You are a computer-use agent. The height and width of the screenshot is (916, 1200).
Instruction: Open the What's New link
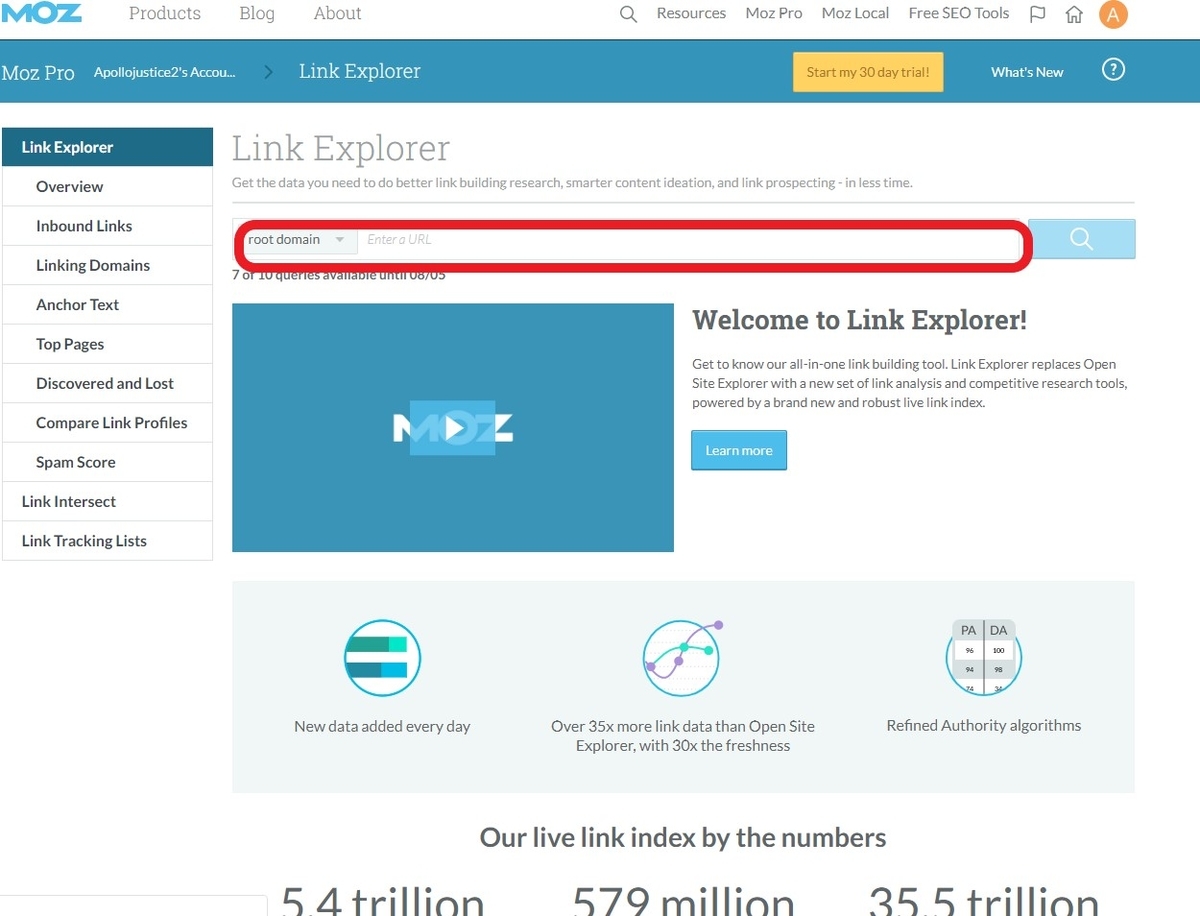1027,72
